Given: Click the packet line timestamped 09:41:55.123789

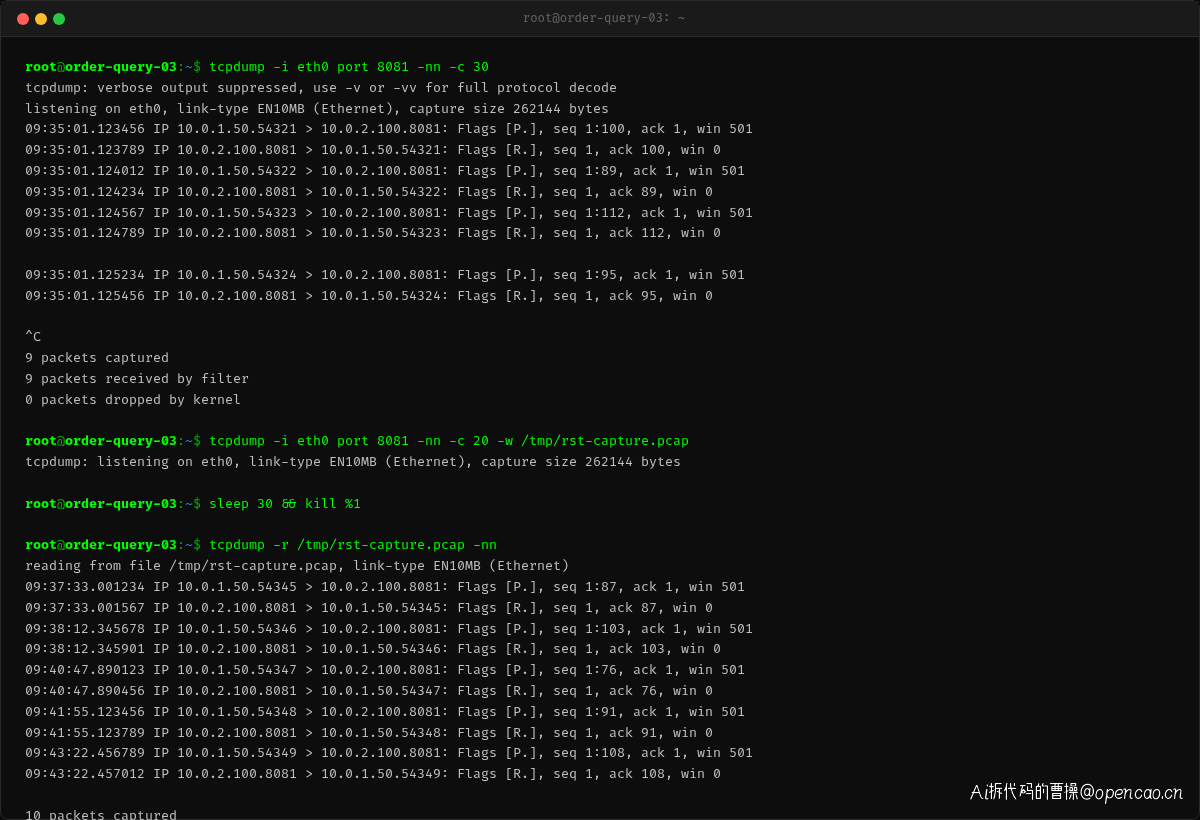Looking at the screenshot, I should click(369, 733).
